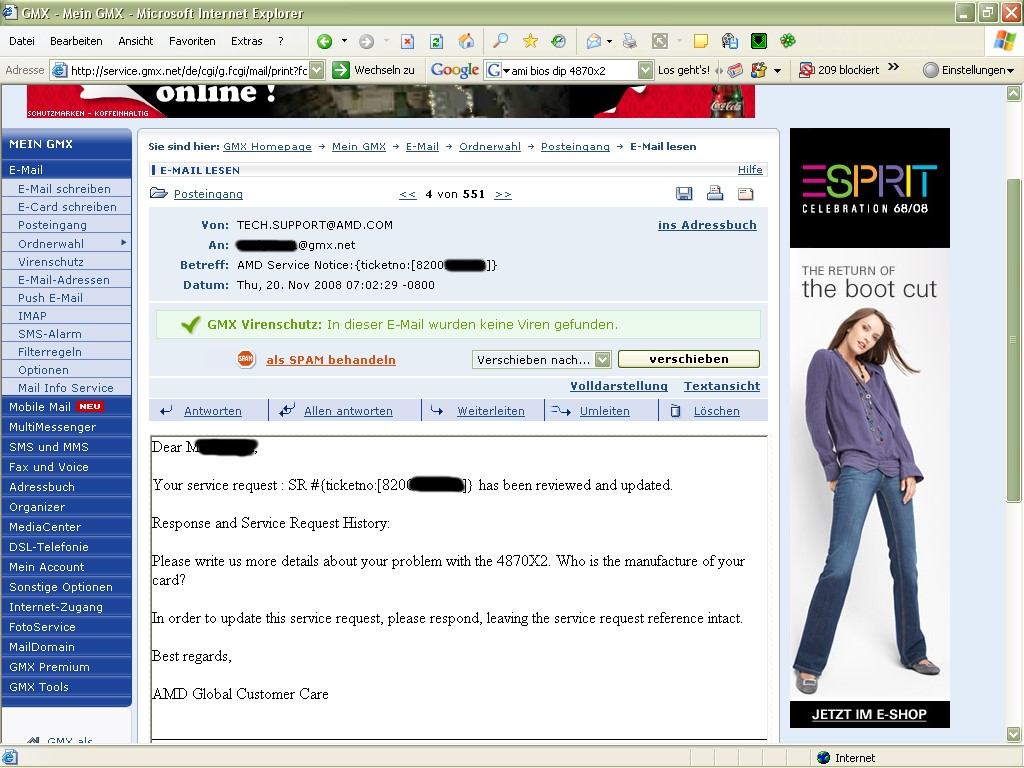
Task: Open Favorites star toolbar icon
Action: (x=530, y=41)
